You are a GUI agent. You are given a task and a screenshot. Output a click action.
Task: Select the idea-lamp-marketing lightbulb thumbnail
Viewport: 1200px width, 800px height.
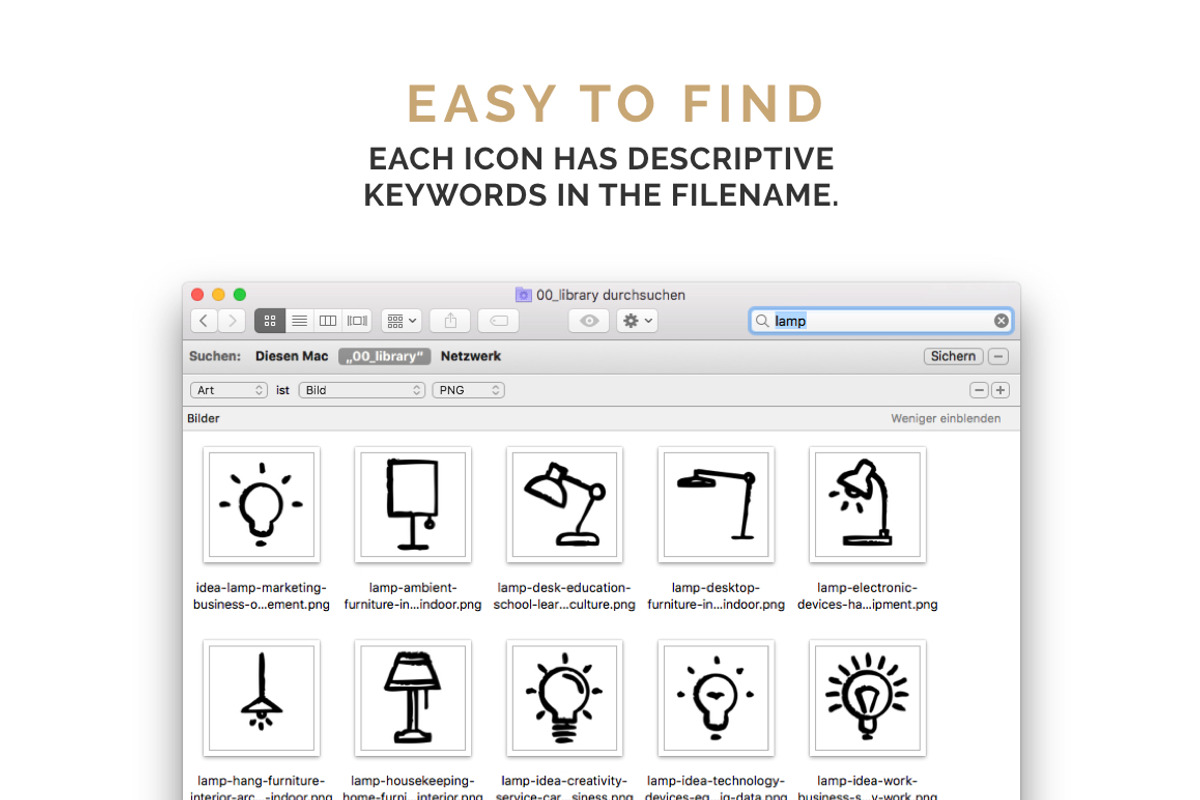pyautogui.click(x=262, y=505)
